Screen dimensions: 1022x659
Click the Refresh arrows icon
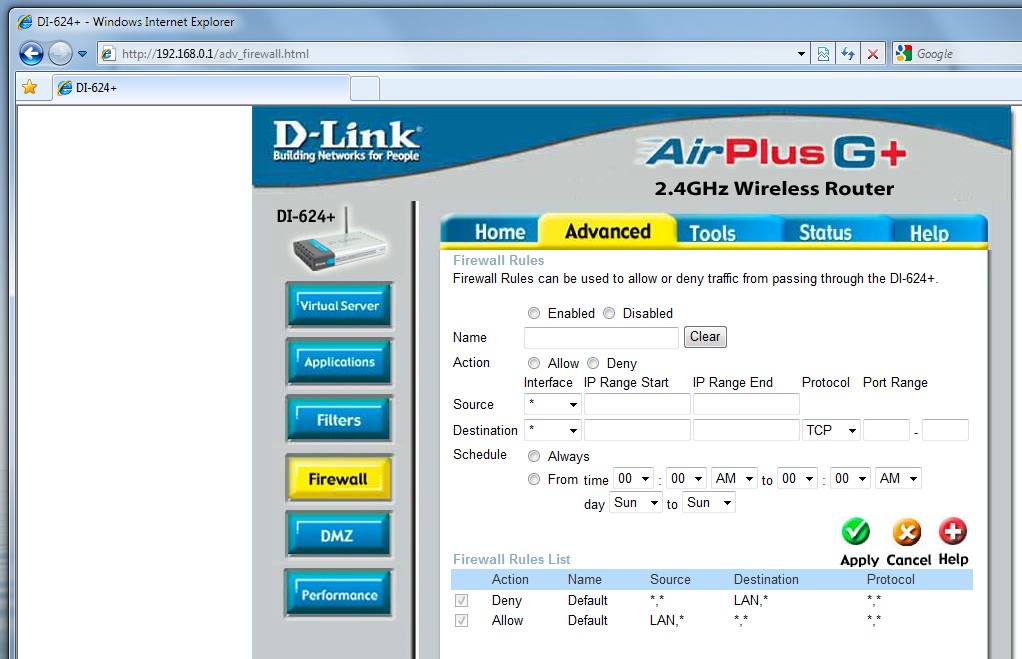pos(848,54)
